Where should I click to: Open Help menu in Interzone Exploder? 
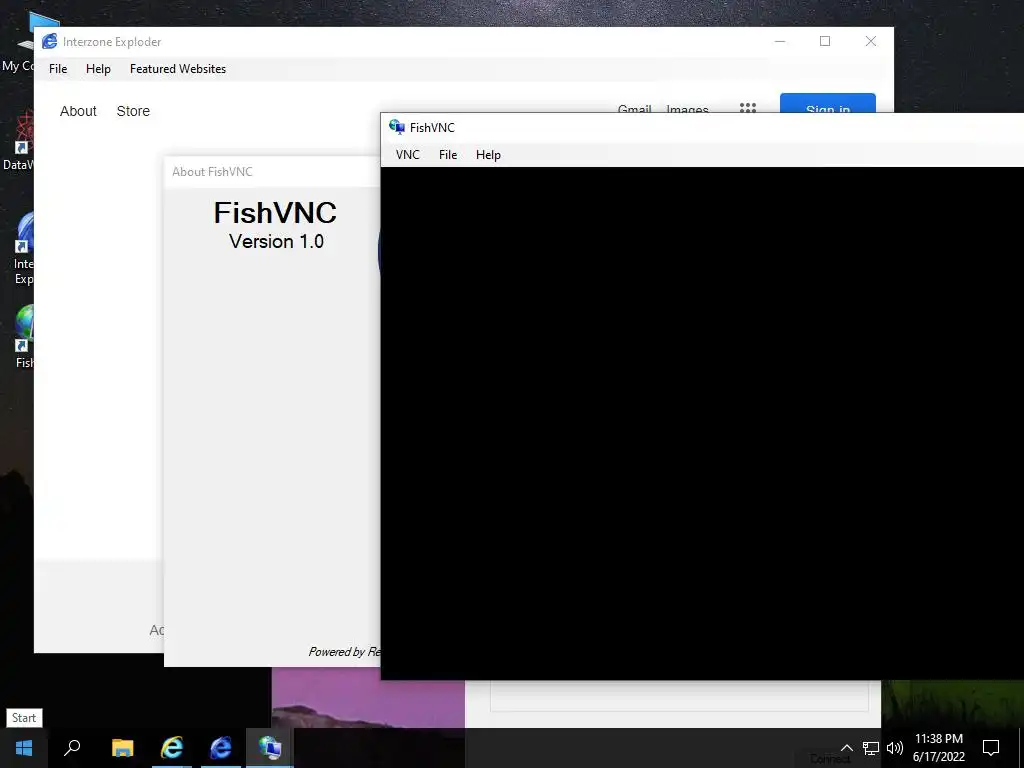click(x=98, y=69)
